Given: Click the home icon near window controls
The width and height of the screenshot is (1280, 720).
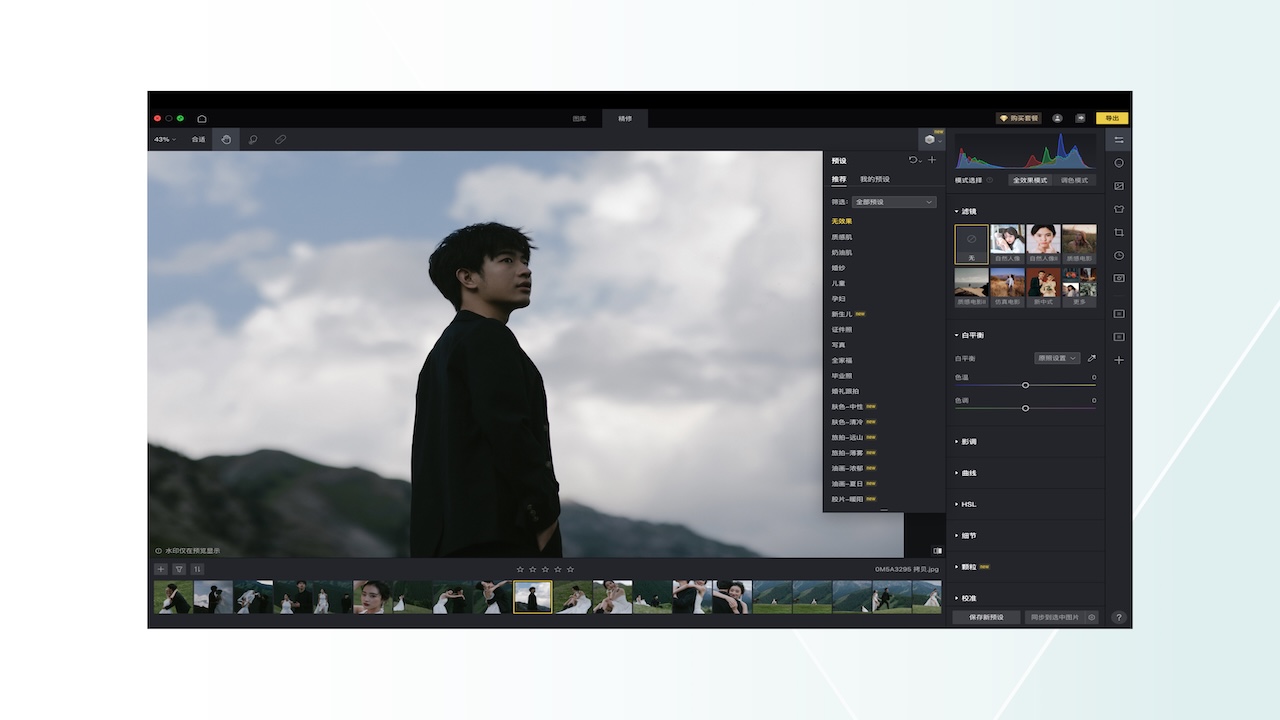Looking at the screenshot, I should 201,117.
